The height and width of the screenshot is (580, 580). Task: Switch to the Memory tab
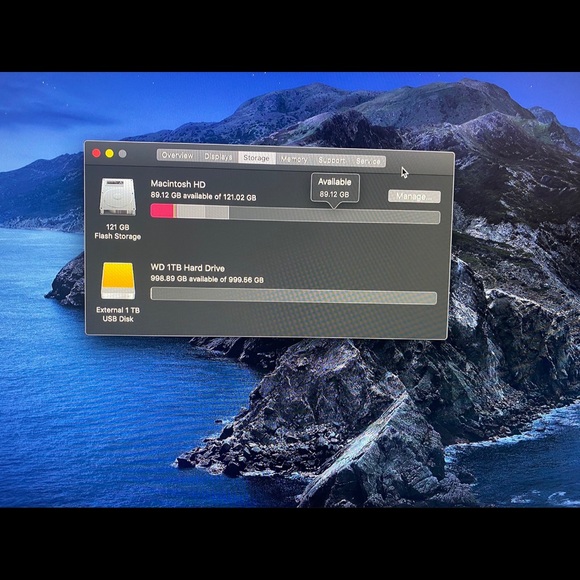[x=294, y=159]
